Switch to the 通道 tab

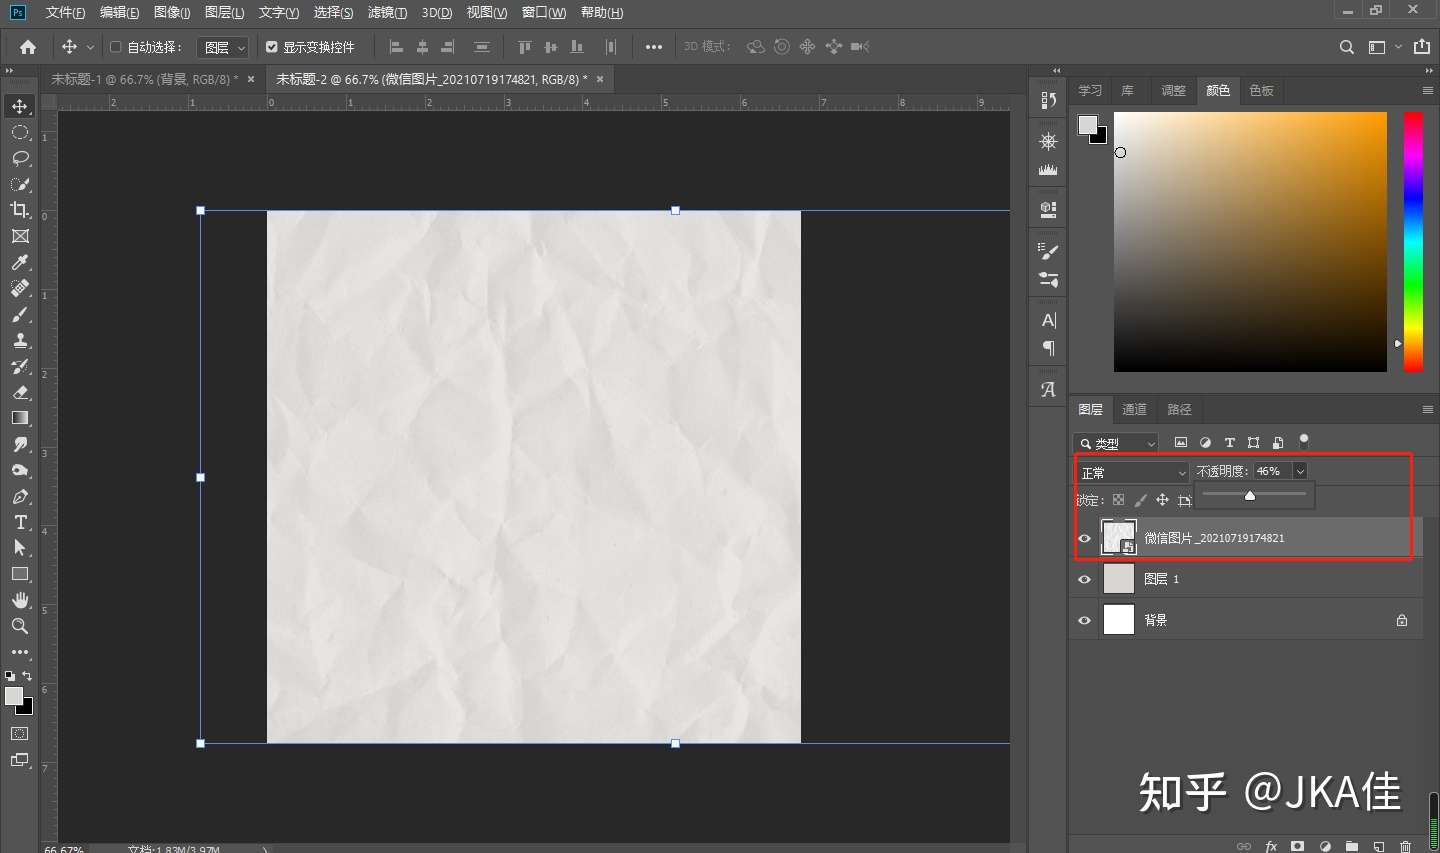(x=1134, y=409)
